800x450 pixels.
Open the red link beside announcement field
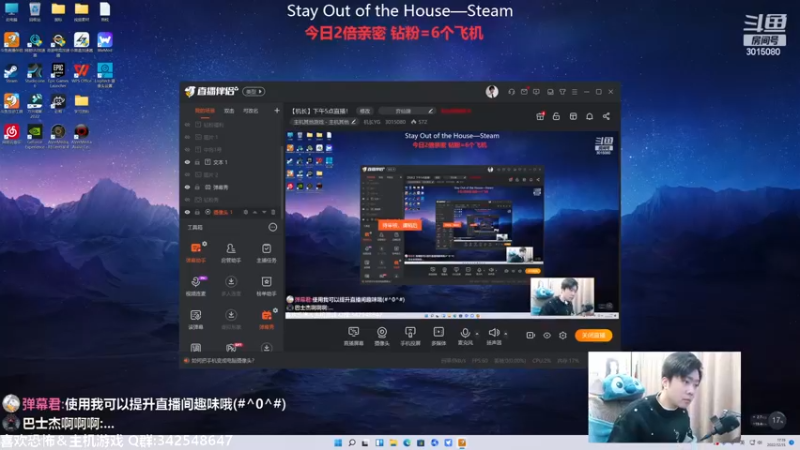456,111
